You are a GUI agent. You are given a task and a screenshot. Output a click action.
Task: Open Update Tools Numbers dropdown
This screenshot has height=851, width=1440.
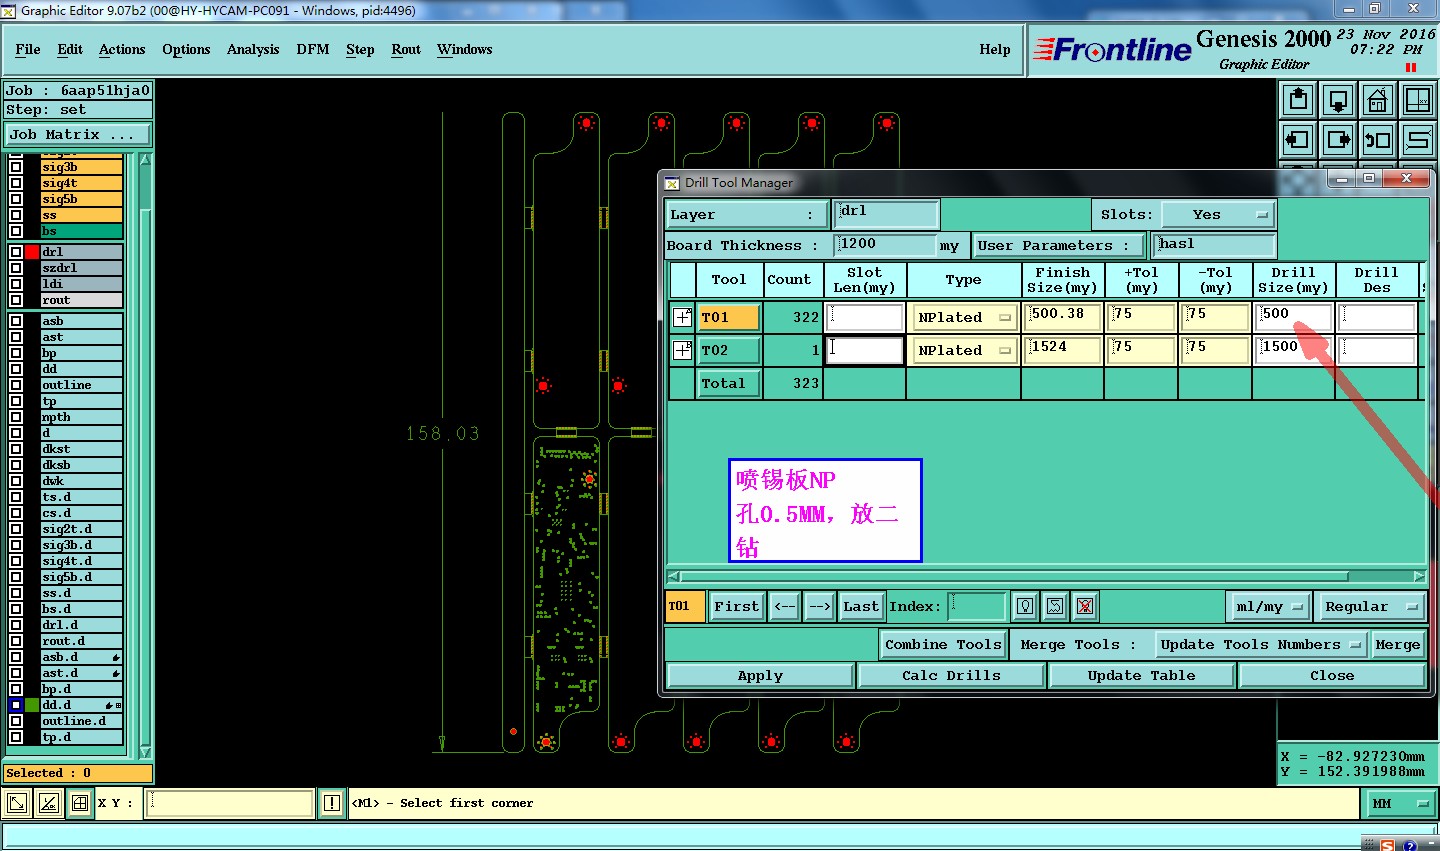[1260, 645]
